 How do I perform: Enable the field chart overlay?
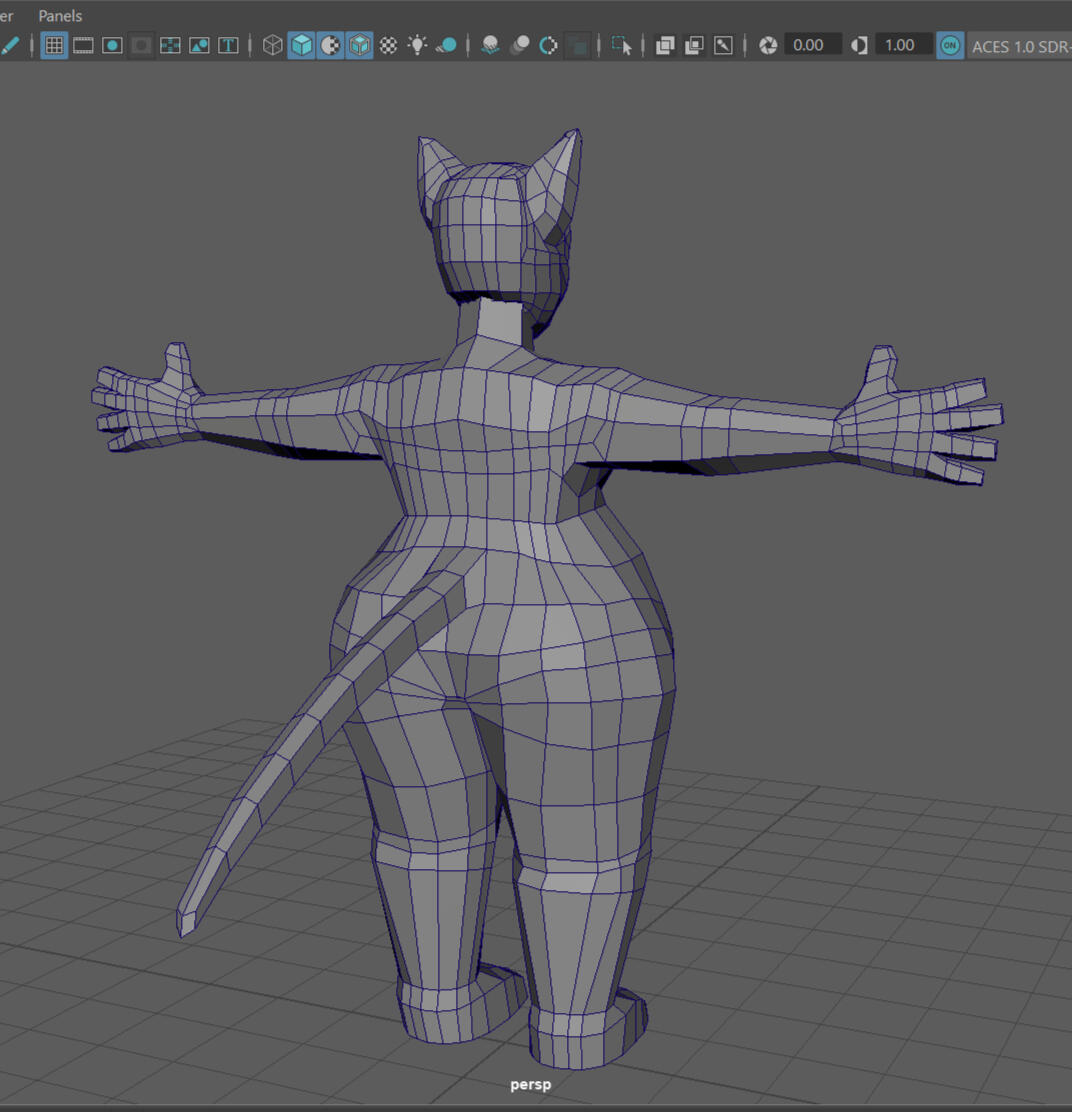(x=170, y=45)
